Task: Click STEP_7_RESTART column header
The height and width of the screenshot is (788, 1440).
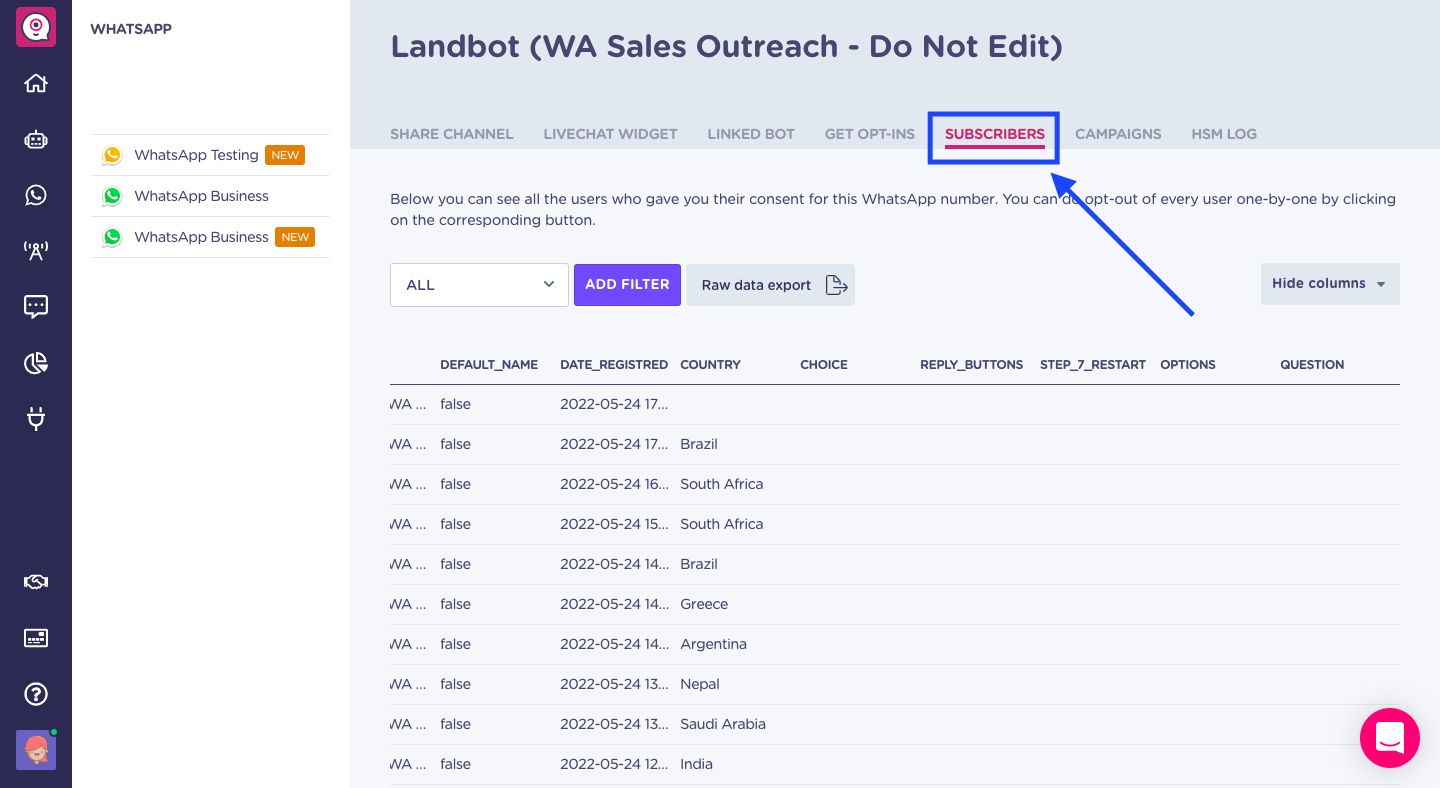Action: 1093,365
